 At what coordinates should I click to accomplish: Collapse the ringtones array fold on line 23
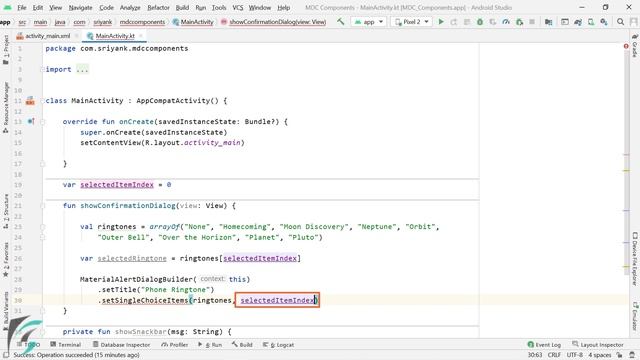[42, 227]
